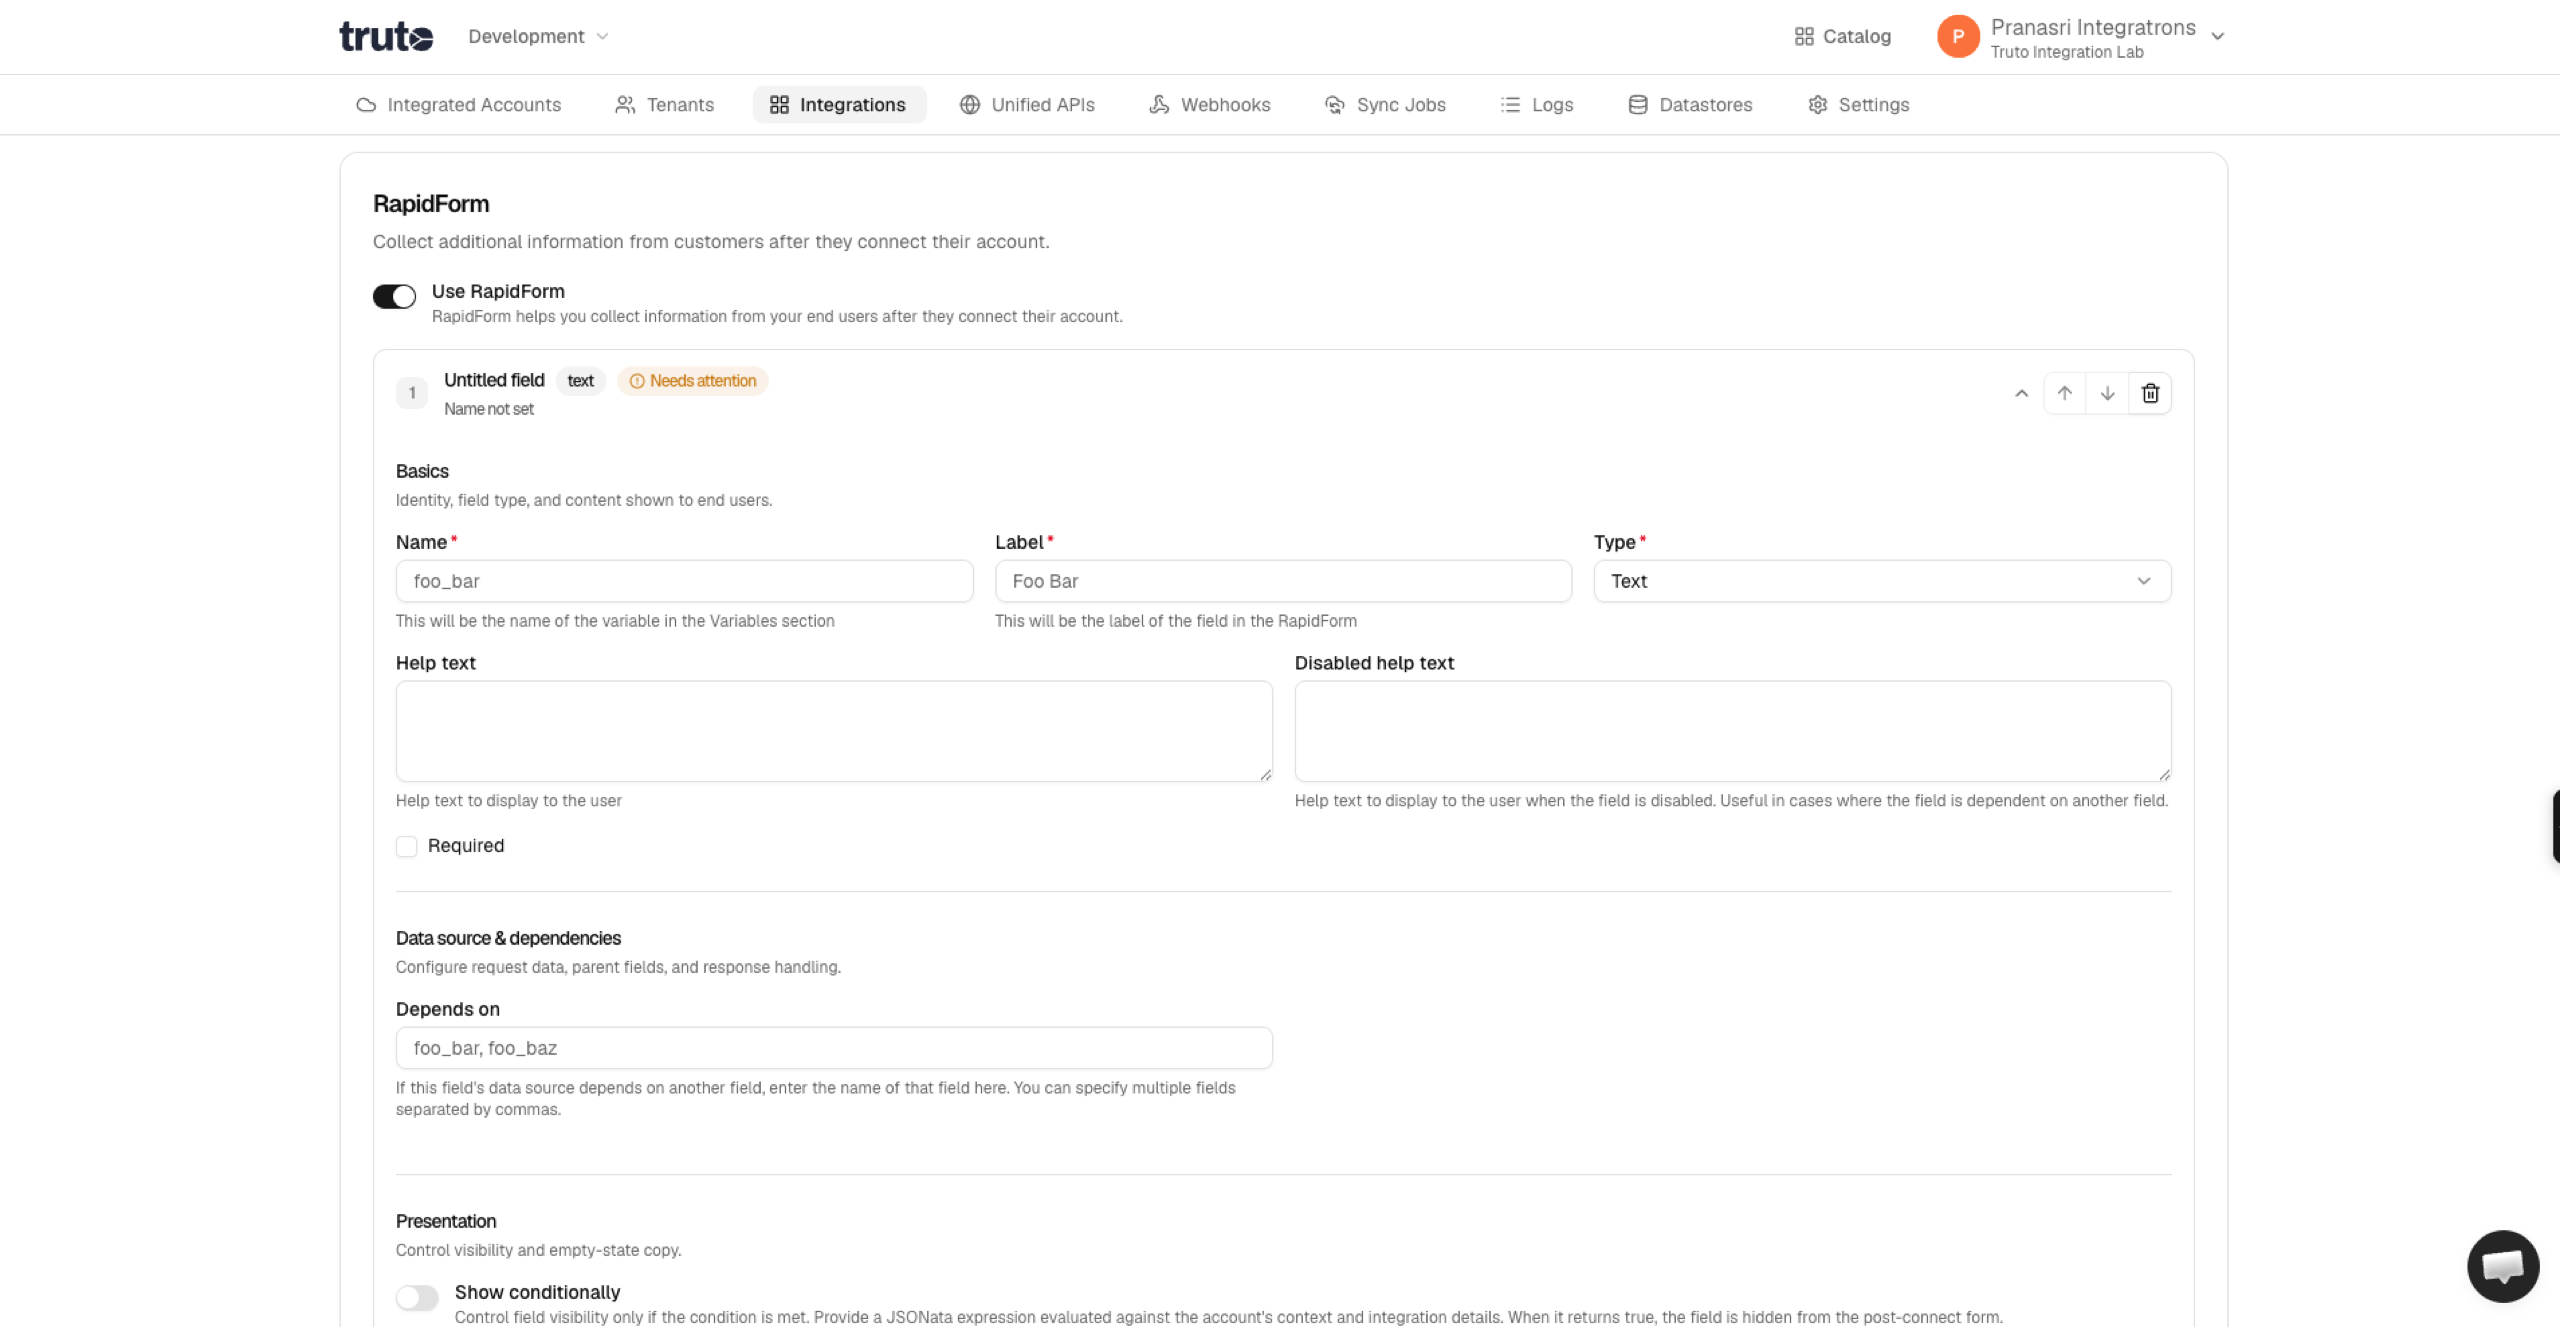Click the RapidForm heading
This screenshot has height=1327, width=2560.
point(431,204)
